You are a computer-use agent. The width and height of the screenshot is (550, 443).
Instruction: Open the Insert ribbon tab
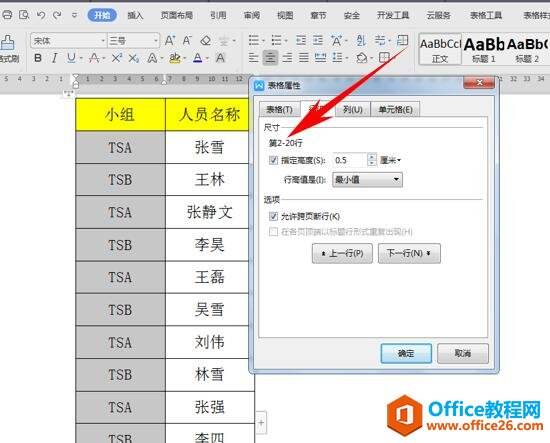pyautogui.click(x=135, y=15)
